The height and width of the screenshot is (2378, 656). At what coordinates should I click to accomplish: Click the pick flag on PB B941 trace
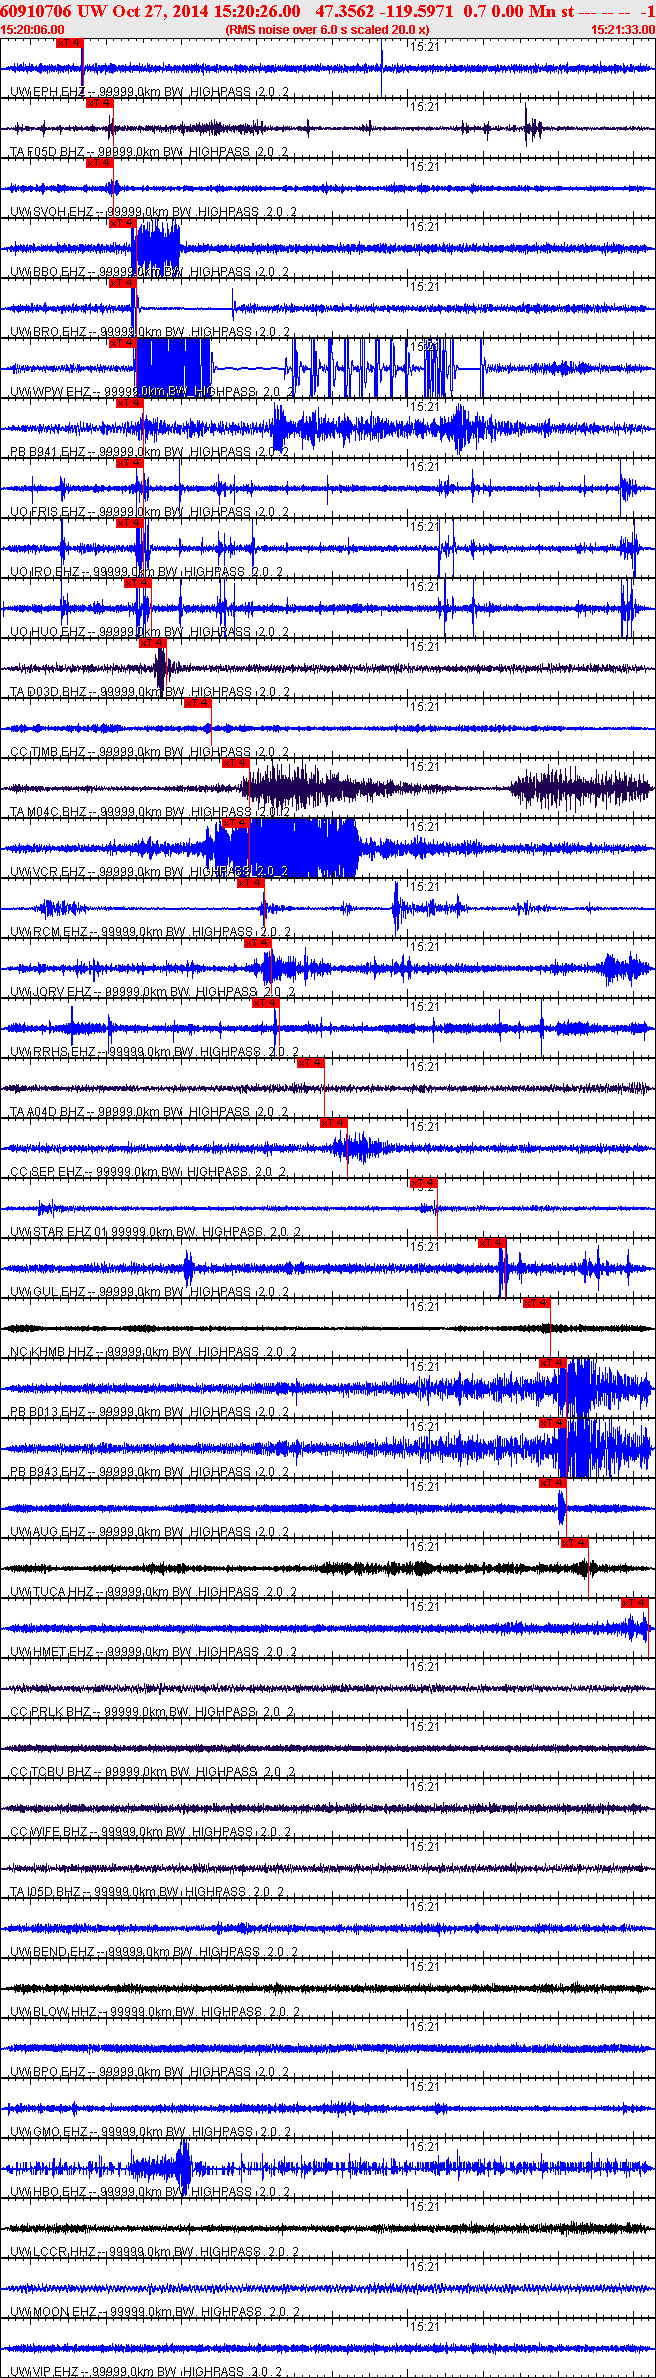click(129, 403)
